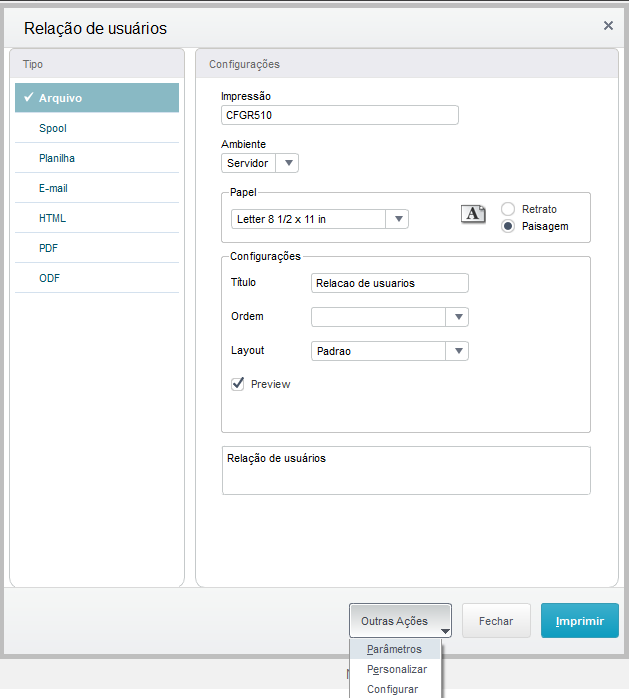629x698 pixels.
Task: Click the Imprimir button
Action: click(580, 621)
